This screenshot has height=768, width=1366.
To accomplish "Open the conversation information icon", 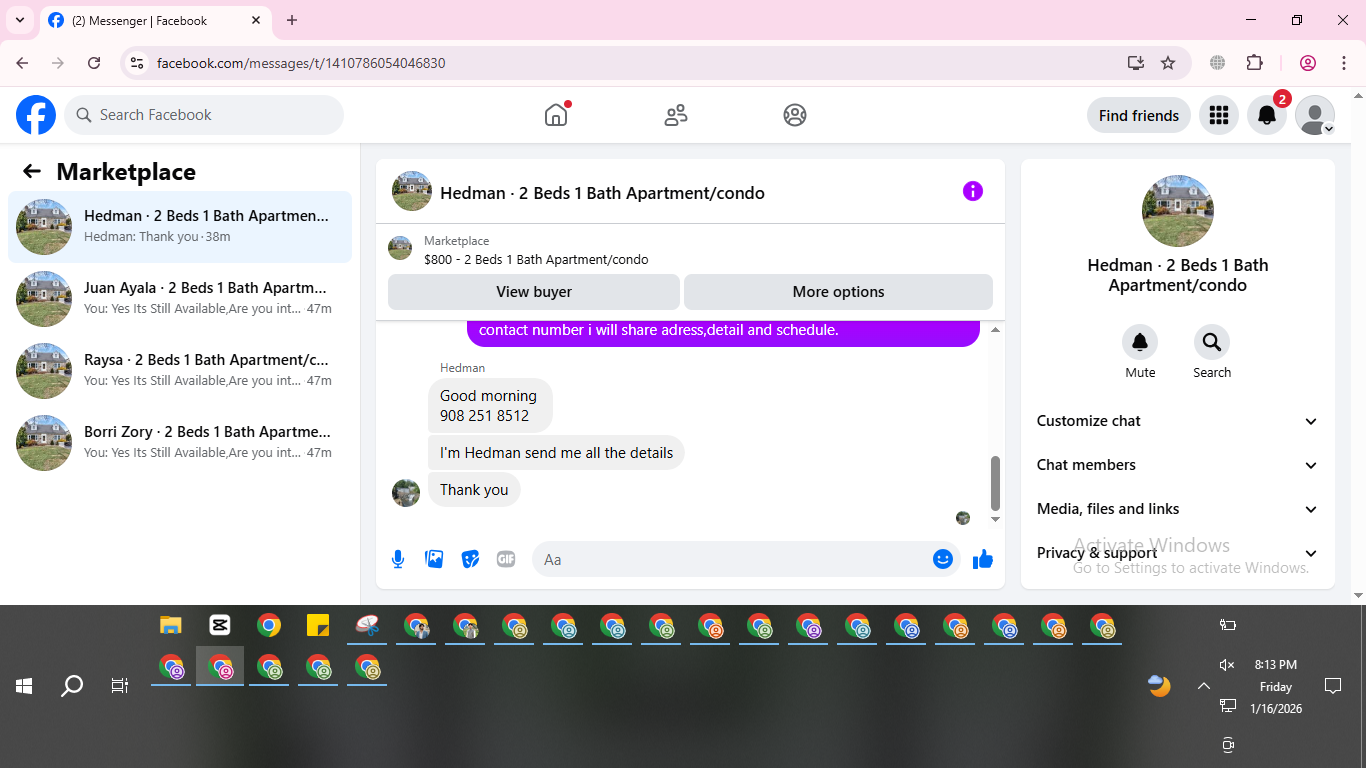I will pos(973,191).
